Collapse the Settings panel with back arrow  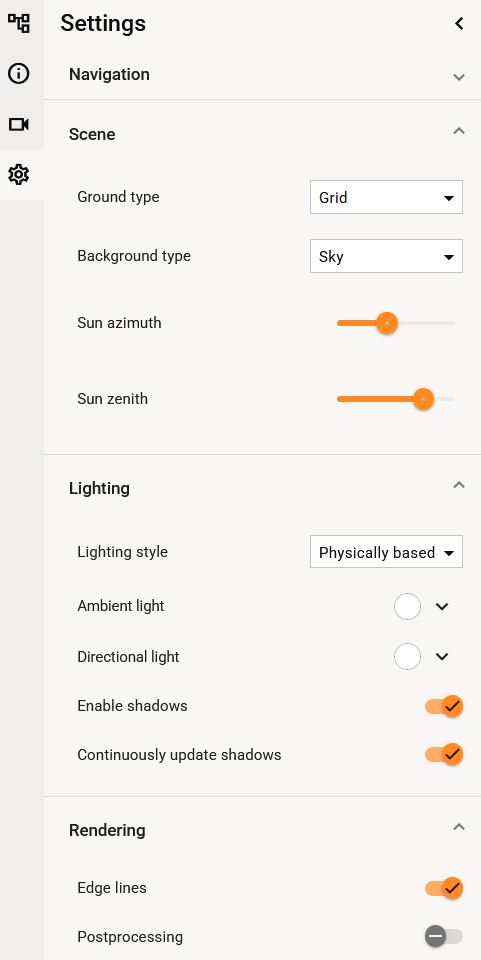coord(459,24)
